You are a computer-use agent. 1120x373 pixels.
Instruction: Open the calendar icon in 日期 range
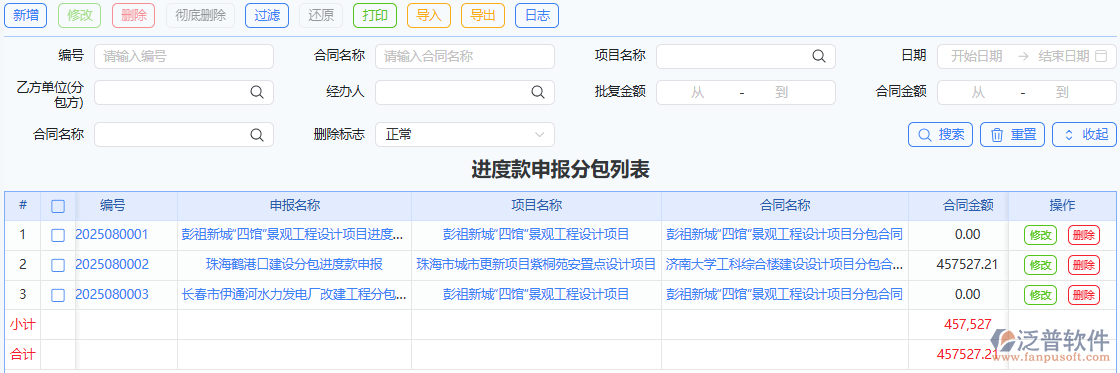pos(1101,56)
